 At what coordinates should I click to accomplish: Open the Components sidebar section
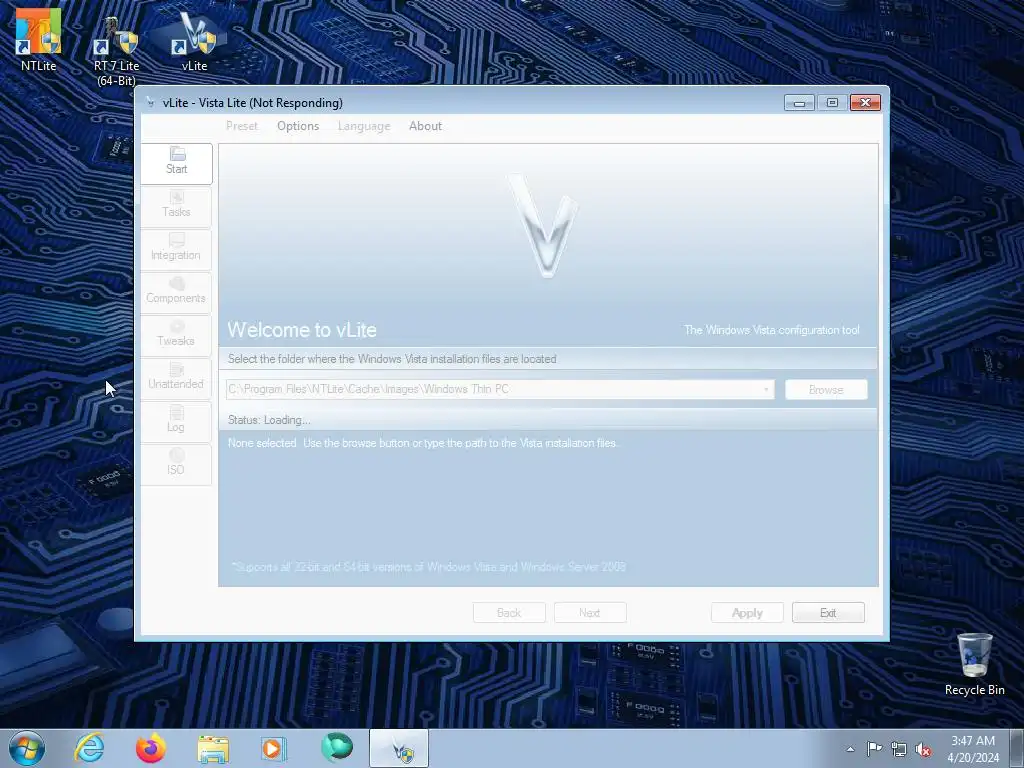[x=176, y=293]
